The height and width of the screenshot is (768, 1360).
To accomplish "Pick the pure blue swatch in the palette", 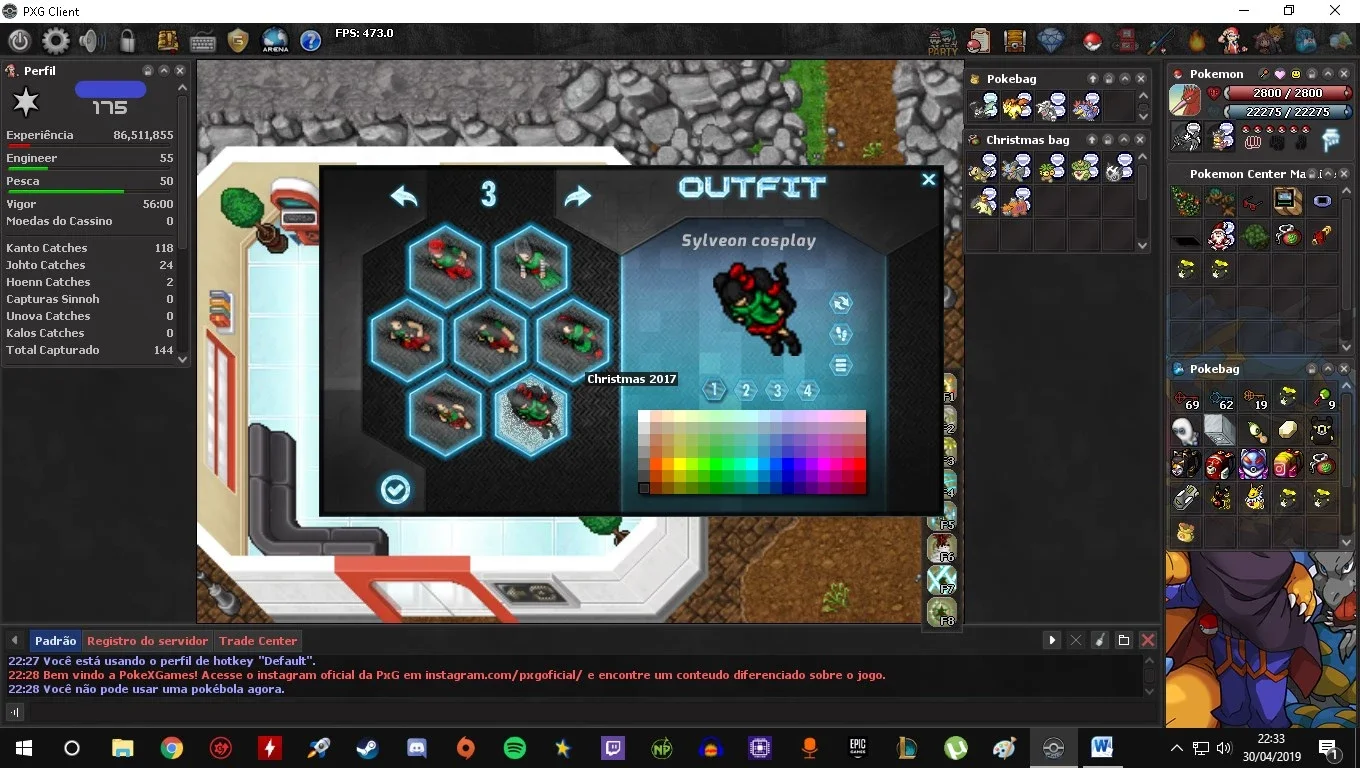I will coord(788,464).
